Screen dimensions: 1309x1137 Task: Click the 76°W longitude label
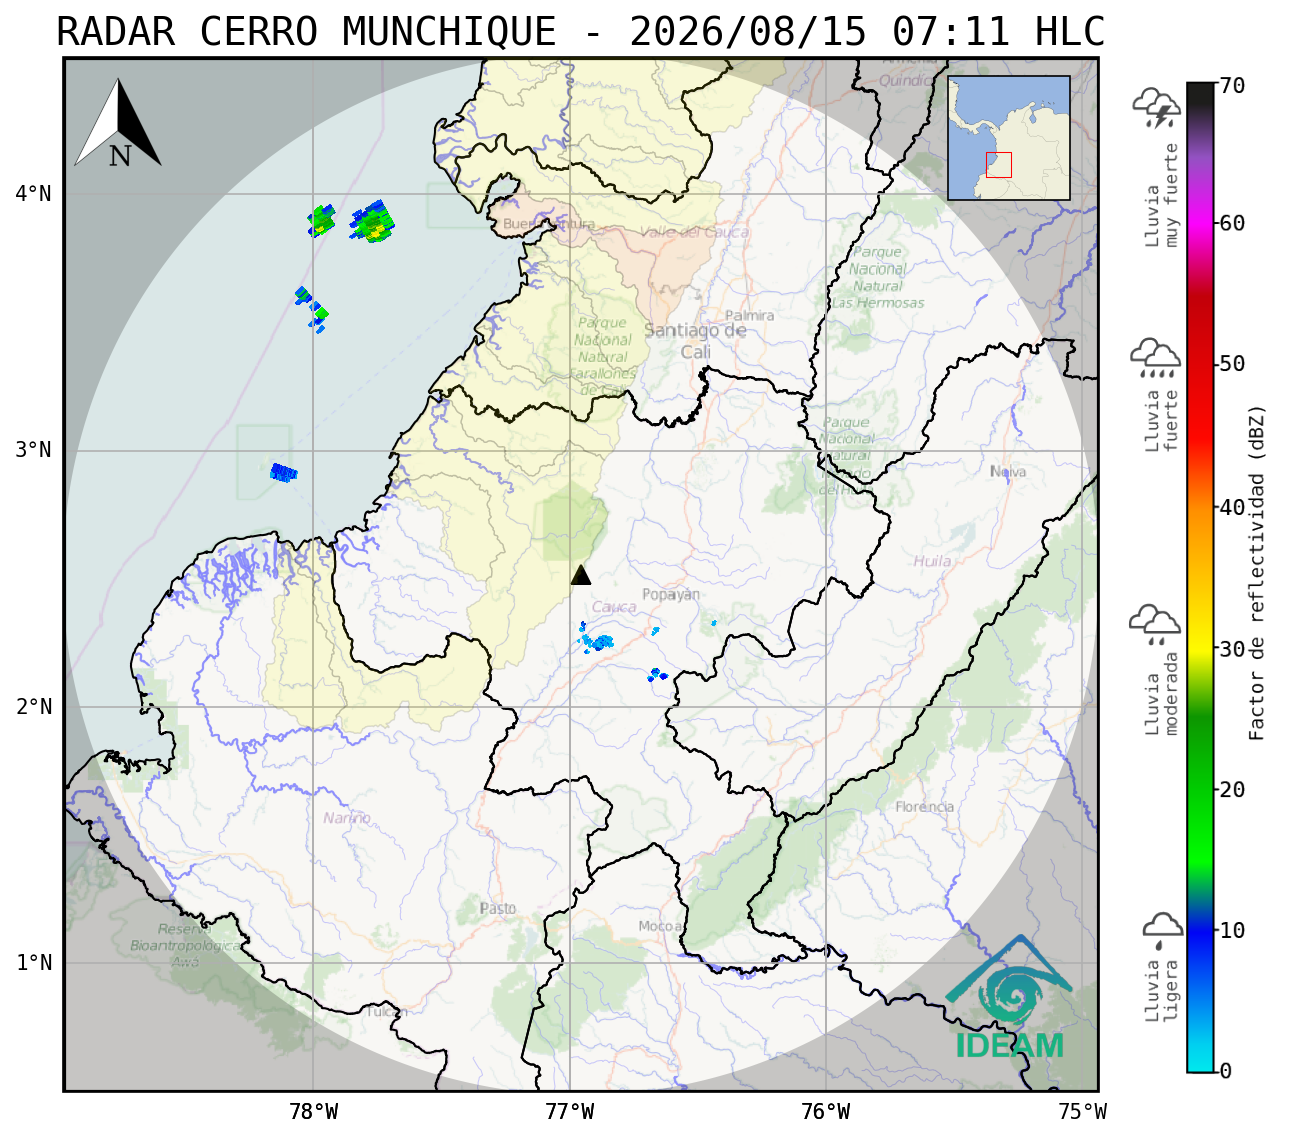pyautogui.click(x=826, y=1111)
